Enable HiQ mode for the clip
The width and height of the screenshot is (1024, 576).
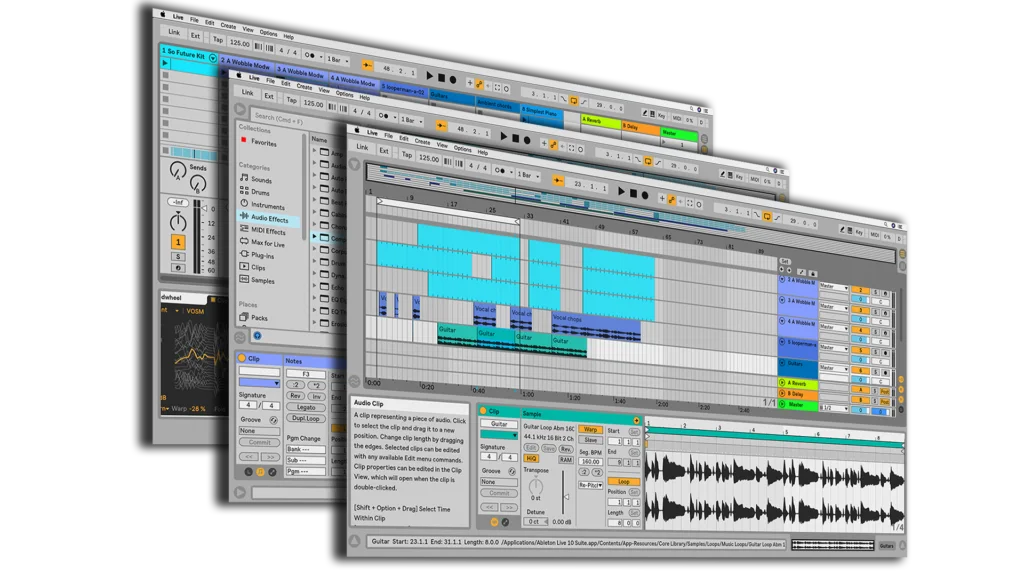tap(532, 458)
